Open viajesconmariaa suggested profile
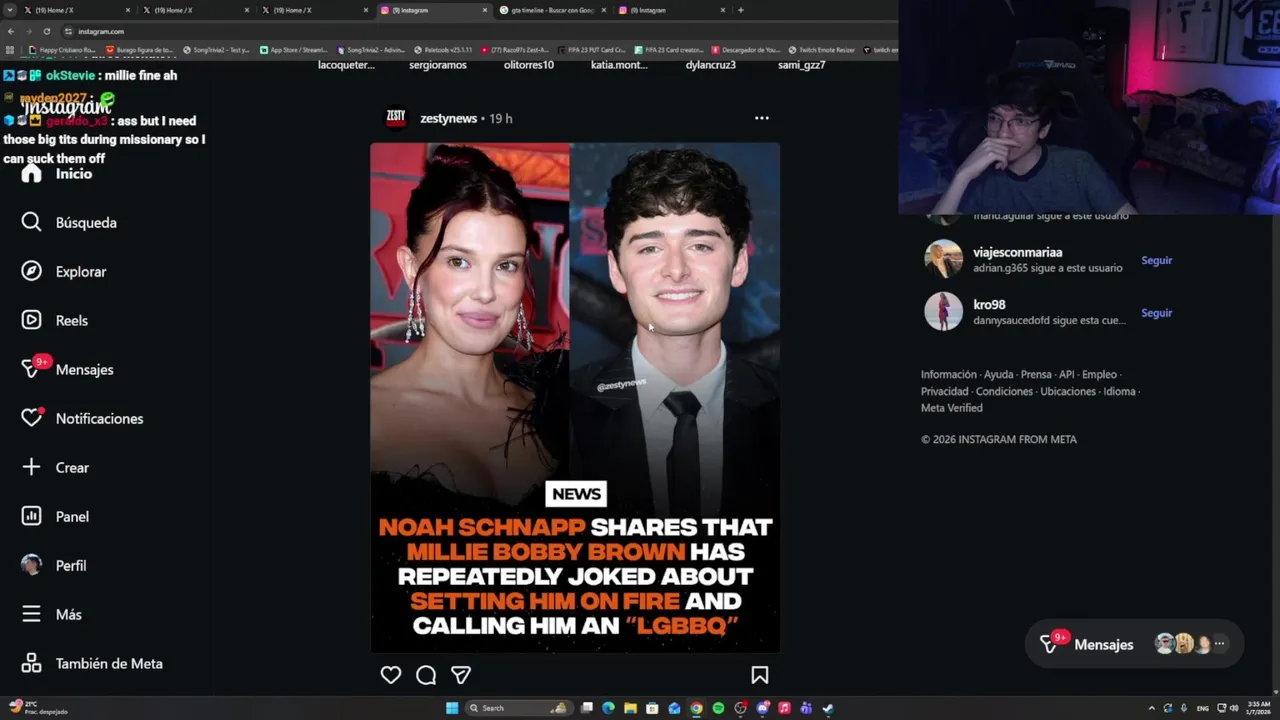 click(x=1017, y=253)
